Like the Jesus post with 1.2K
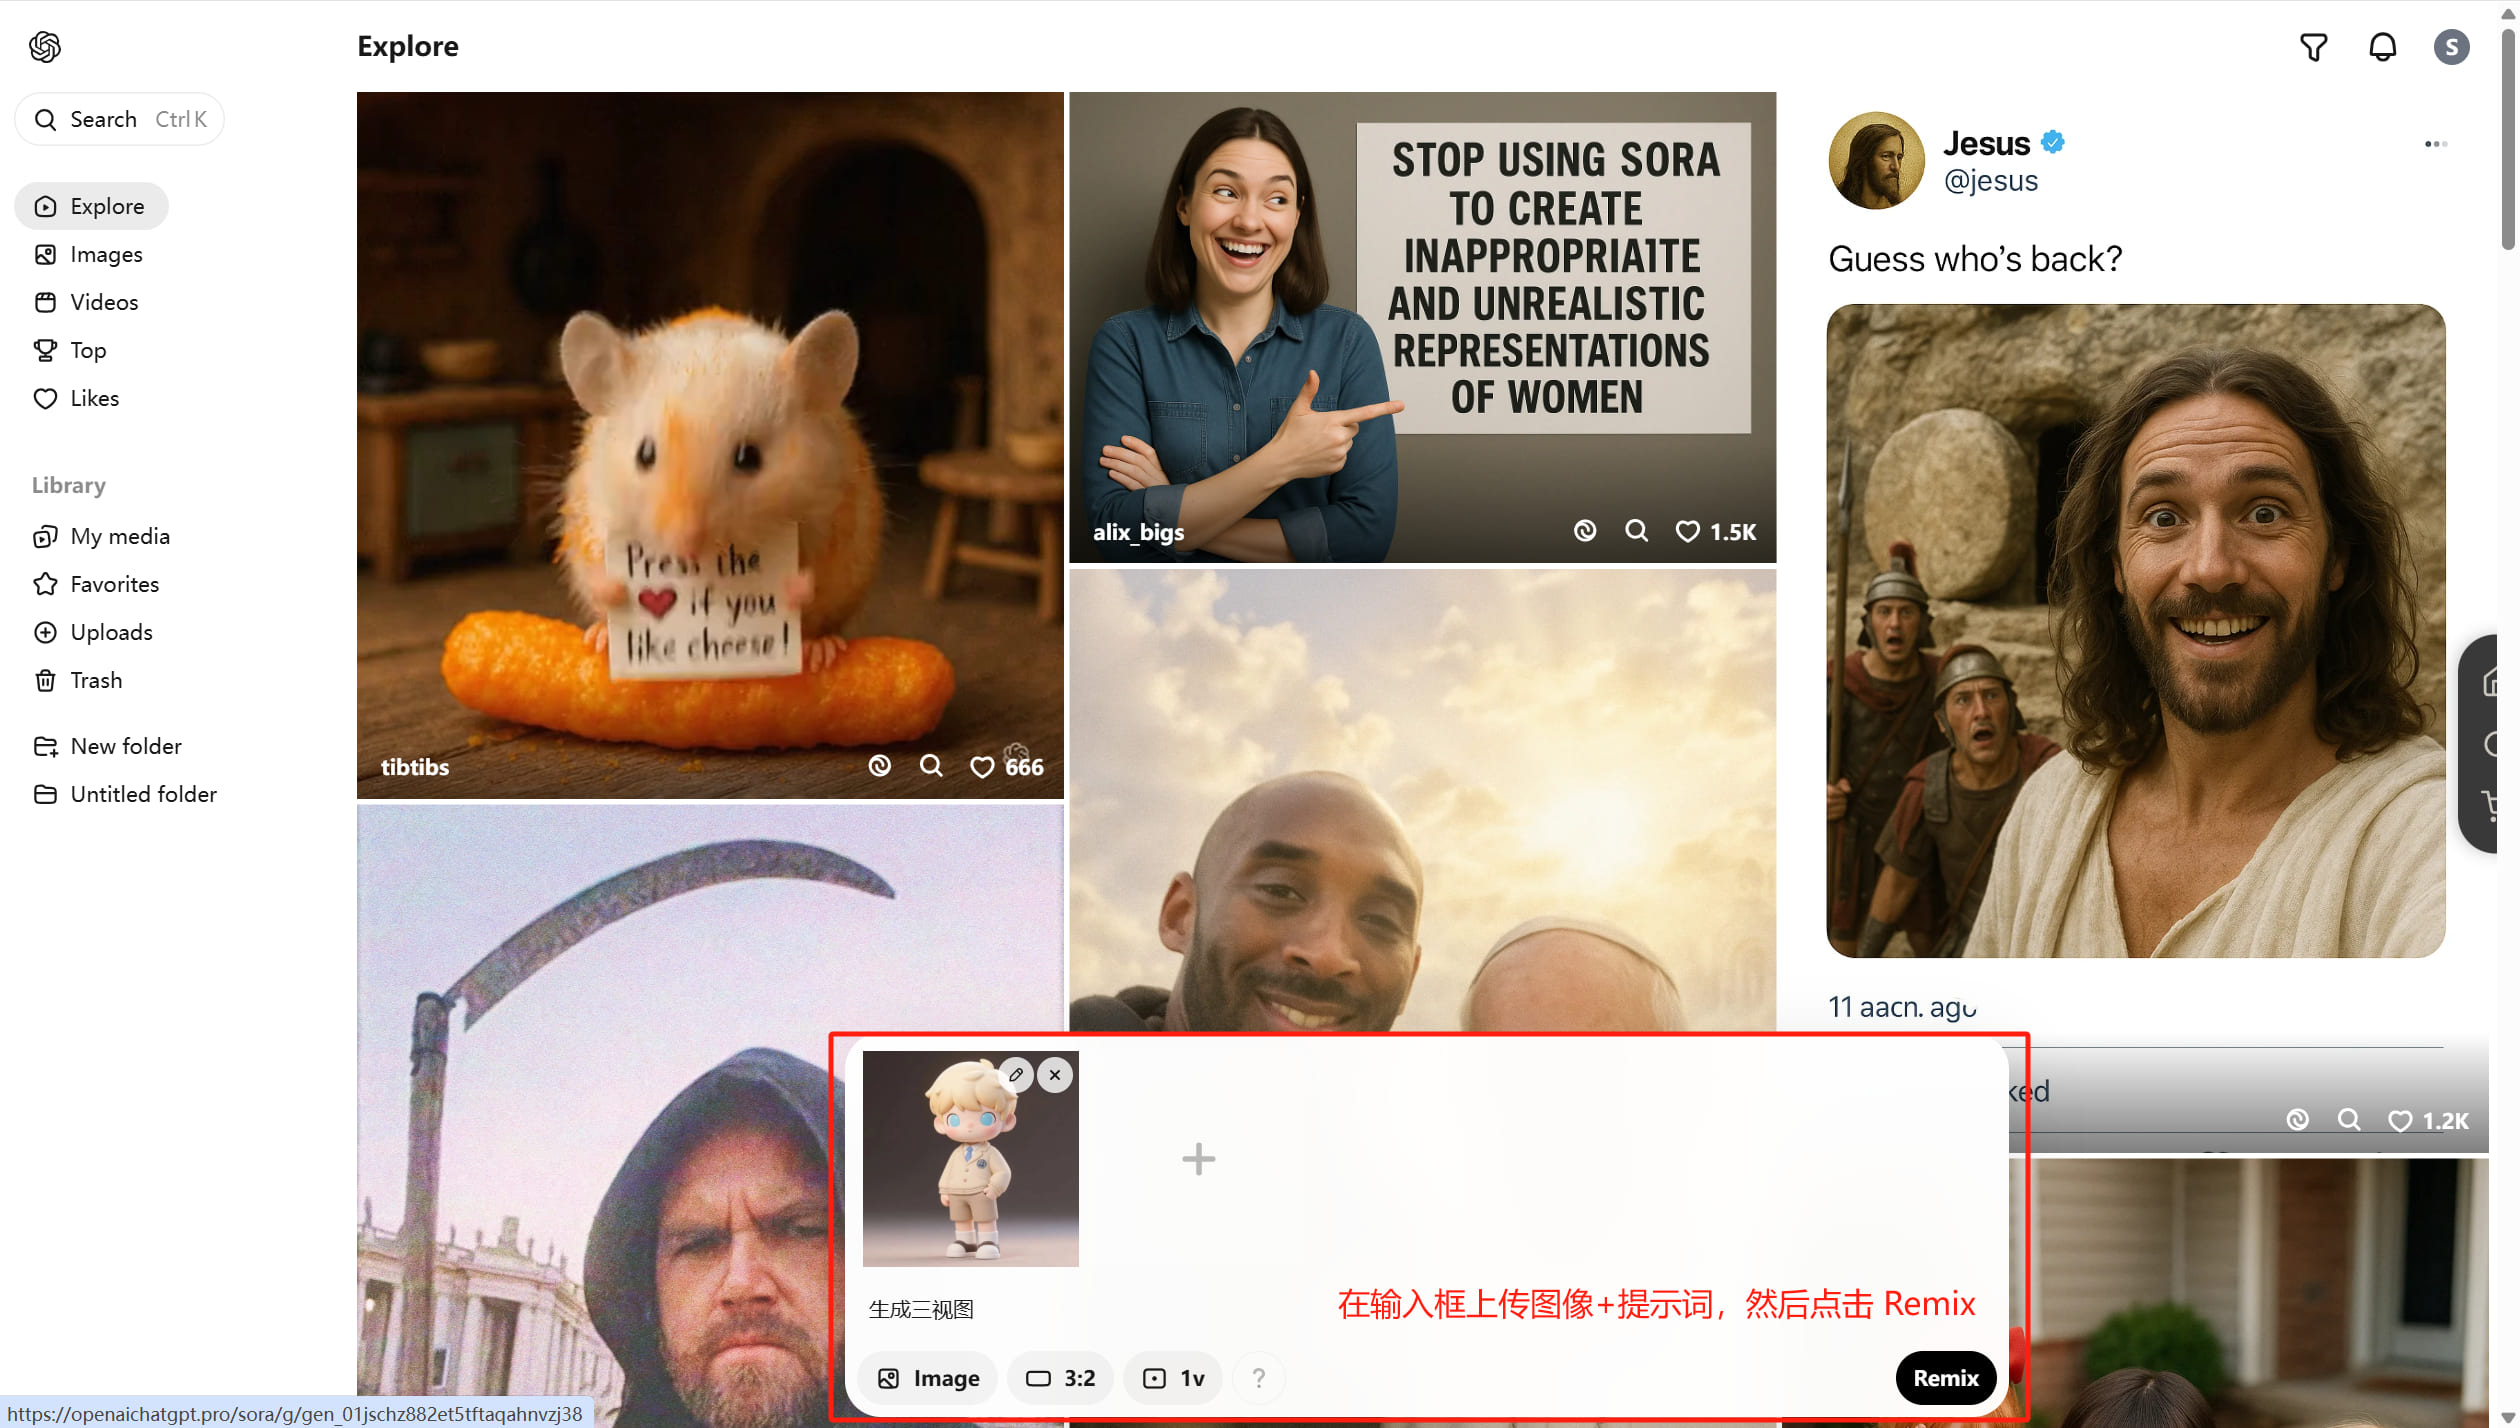2520x1428 pixels. pos(2399,1121)
